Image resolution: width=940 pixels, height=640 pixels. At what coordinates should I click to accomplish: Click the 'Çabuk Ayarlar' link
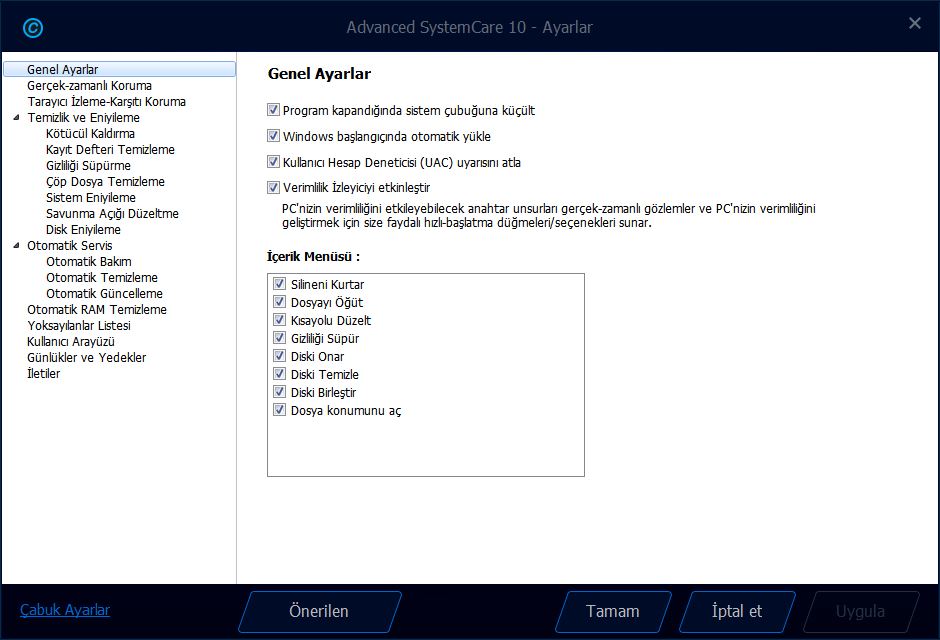tap(65, 610)
